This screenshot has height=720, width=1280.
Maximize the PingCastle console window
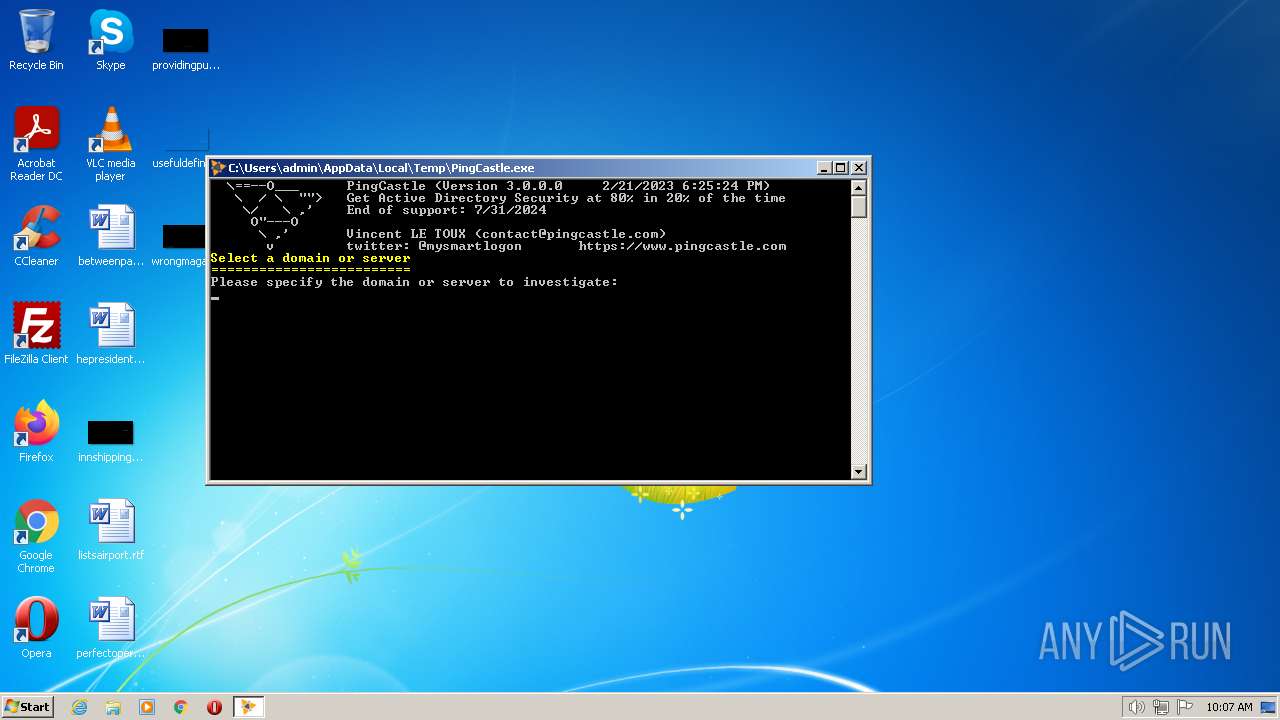tap(841, 168)
